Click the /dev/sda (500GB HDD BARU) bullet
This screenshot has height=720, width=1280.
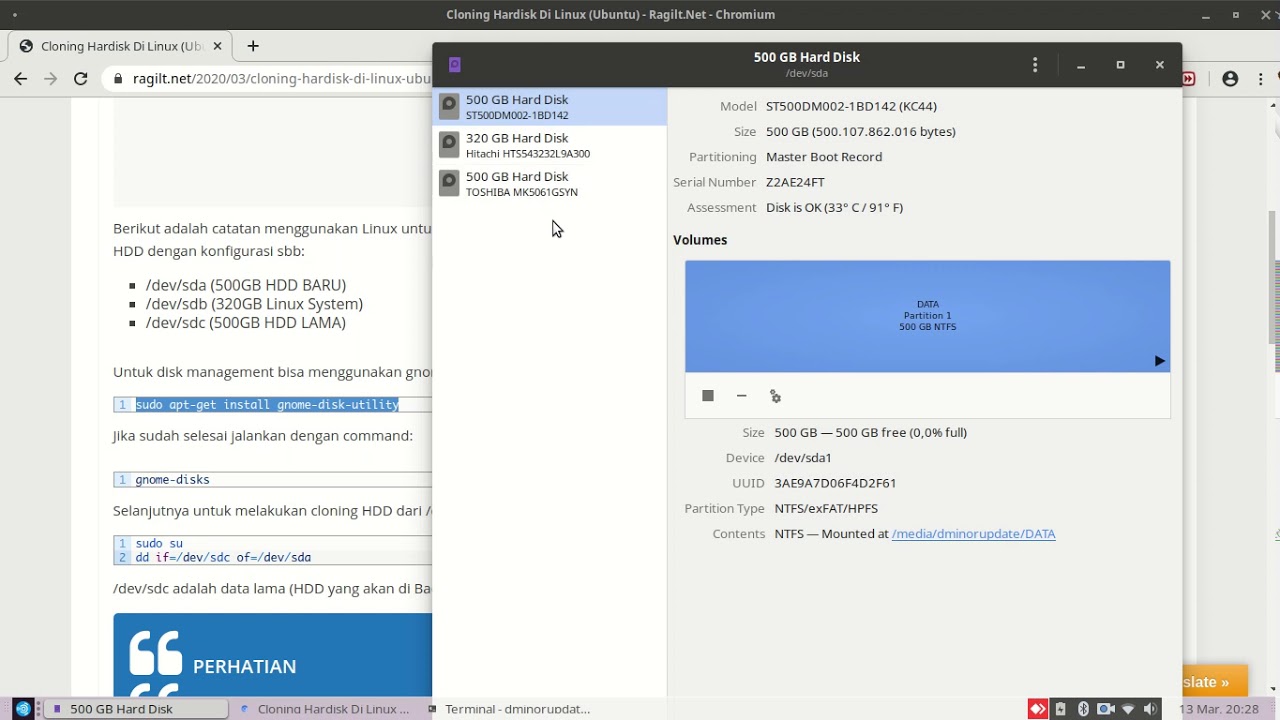246,285
